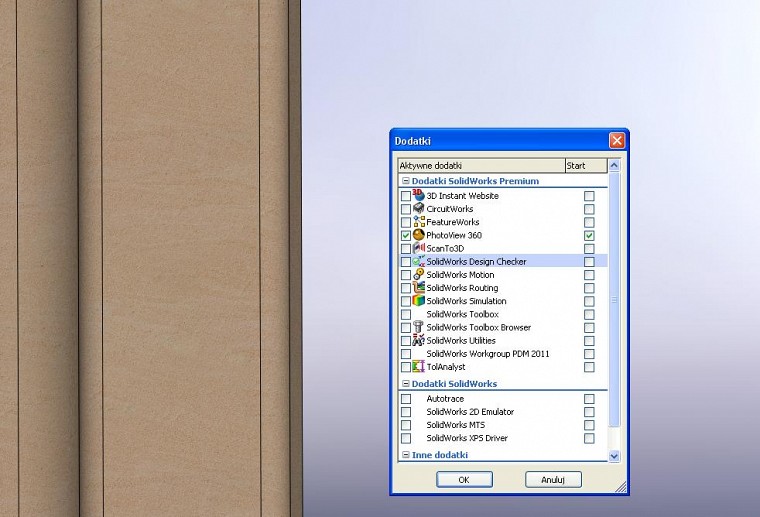760x517 pixels.
Task: Select the SolidWorks Routing row text
Action: [462, 288]
